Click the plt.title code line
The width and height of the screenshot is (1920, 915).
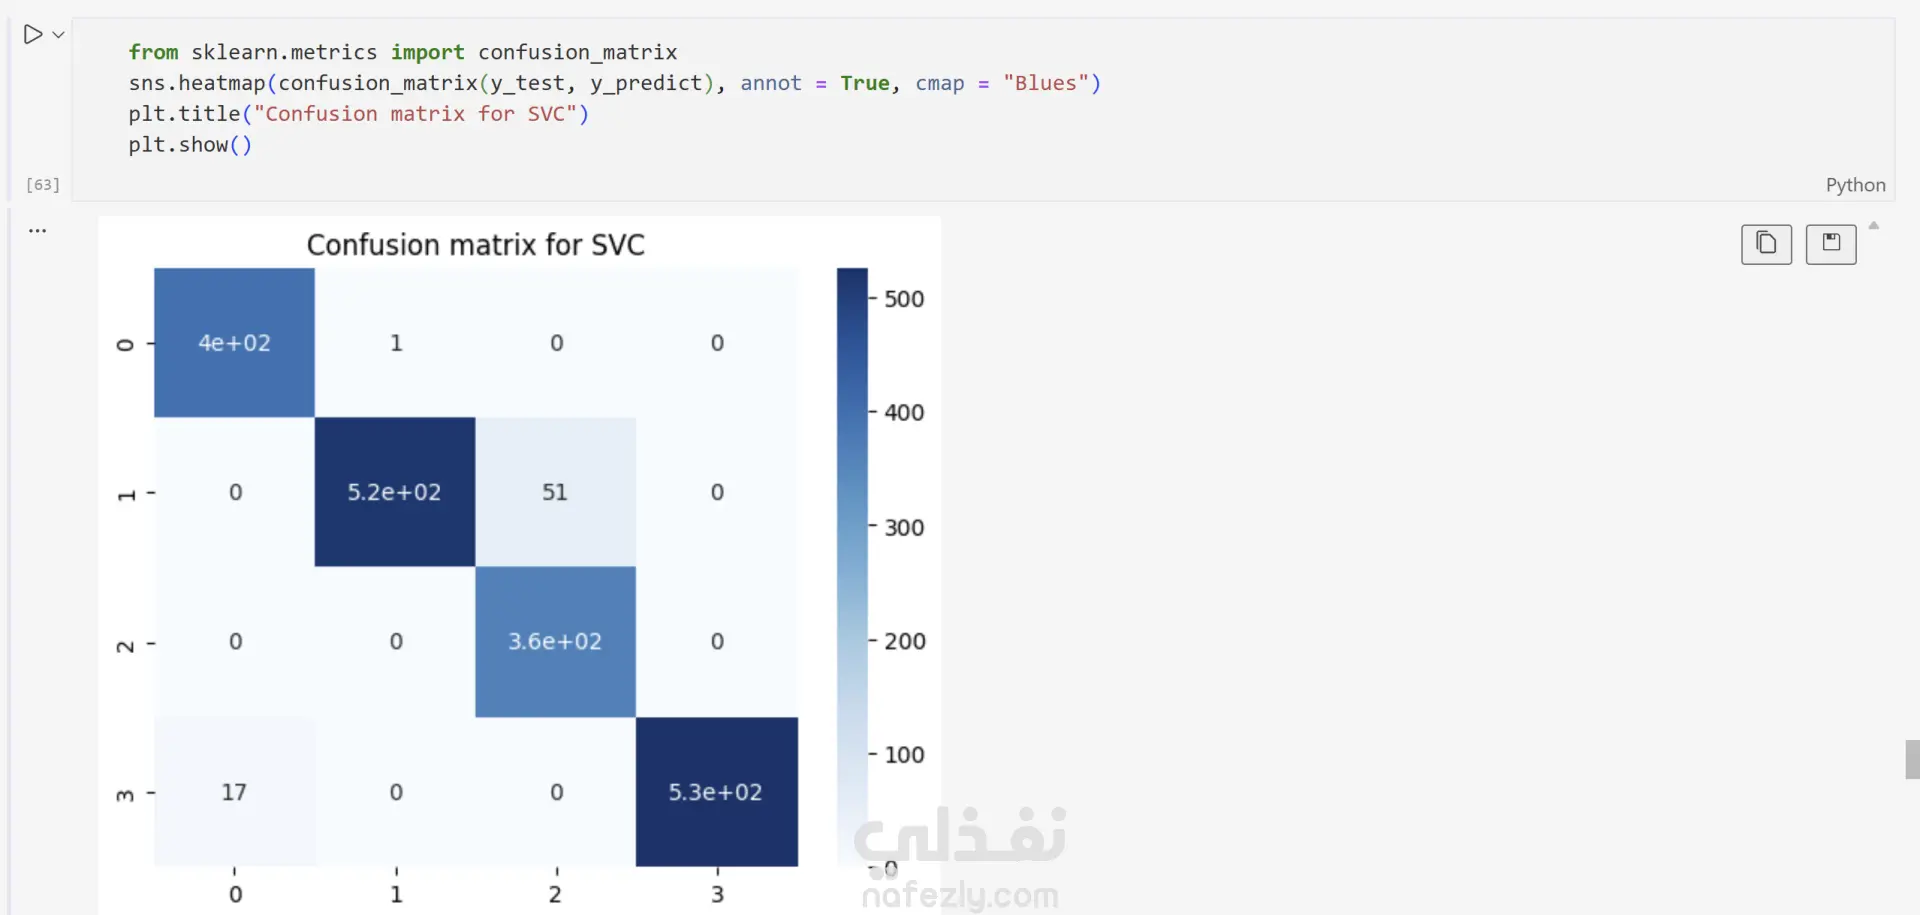(358, 114)
